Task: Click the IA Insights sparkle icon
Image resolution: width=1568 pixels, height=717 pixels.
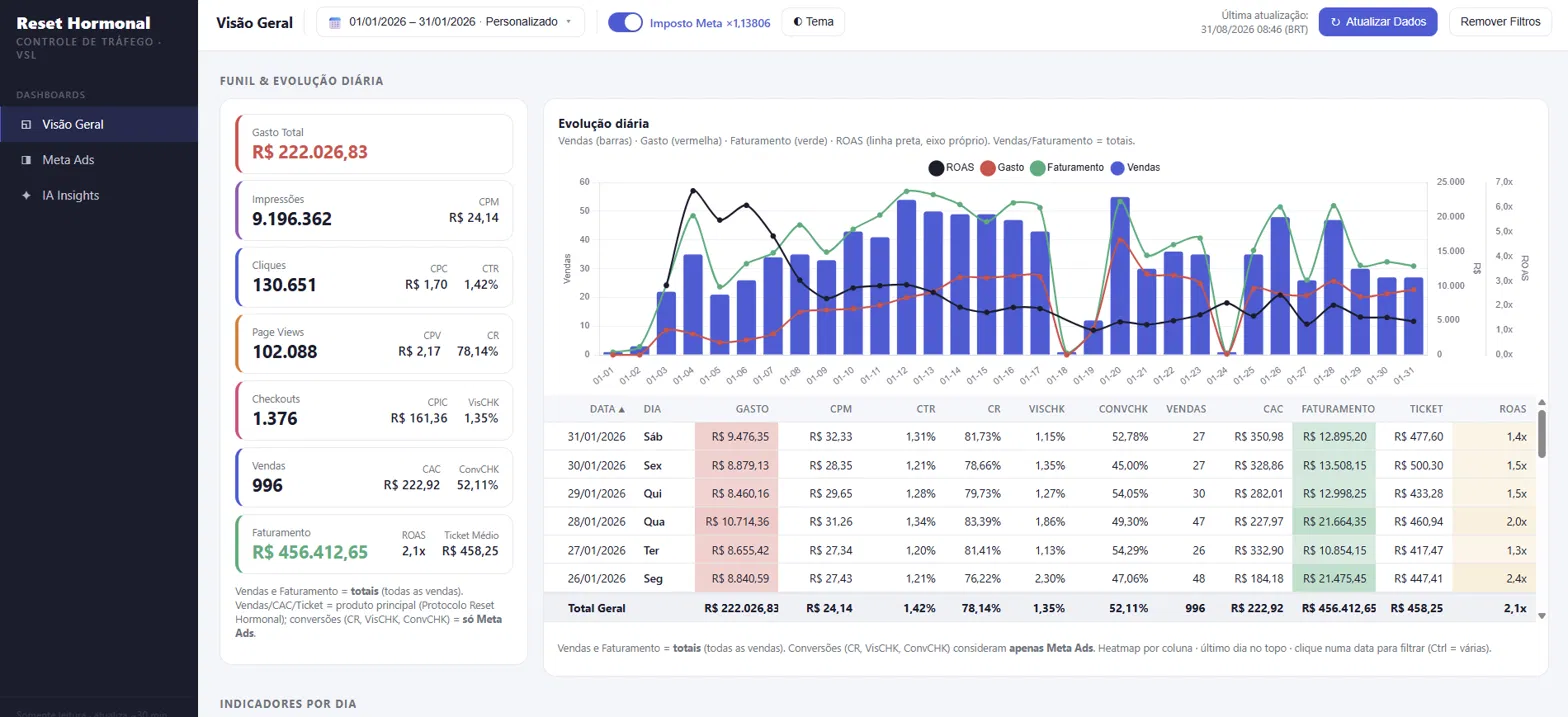Action: pyautogui.click(x=26, y=196)
